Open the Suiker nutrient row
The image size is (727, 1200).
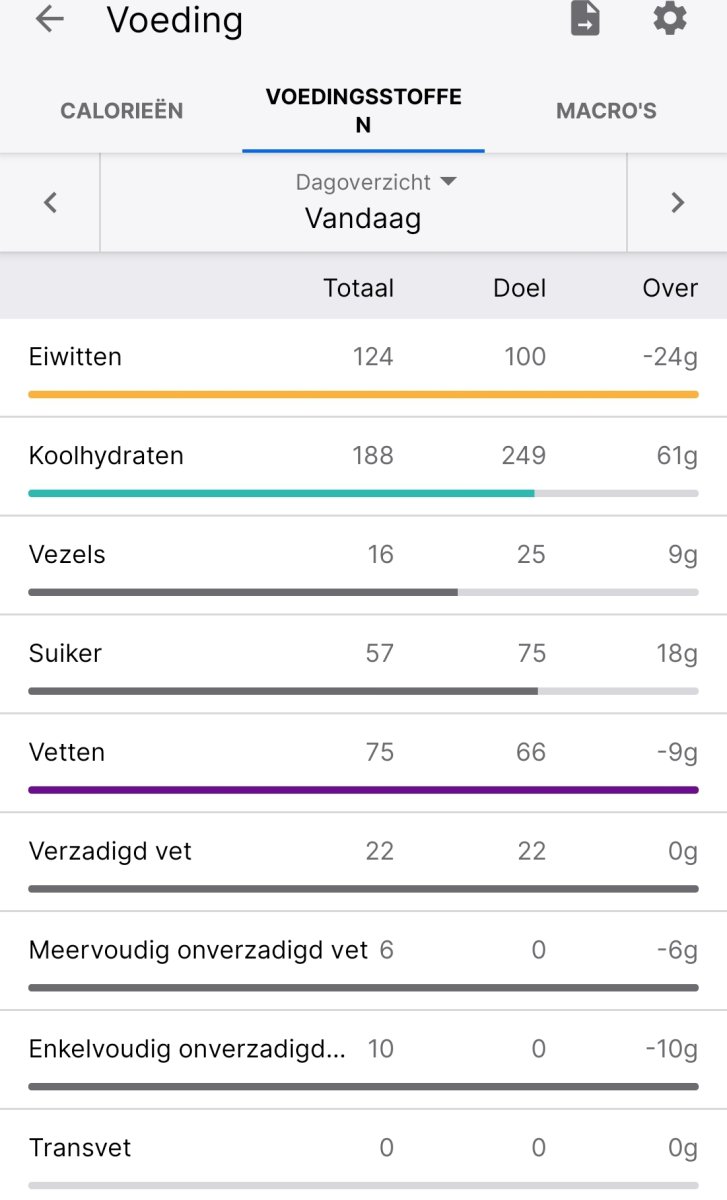pyautogui.click(x=66, y=654)
